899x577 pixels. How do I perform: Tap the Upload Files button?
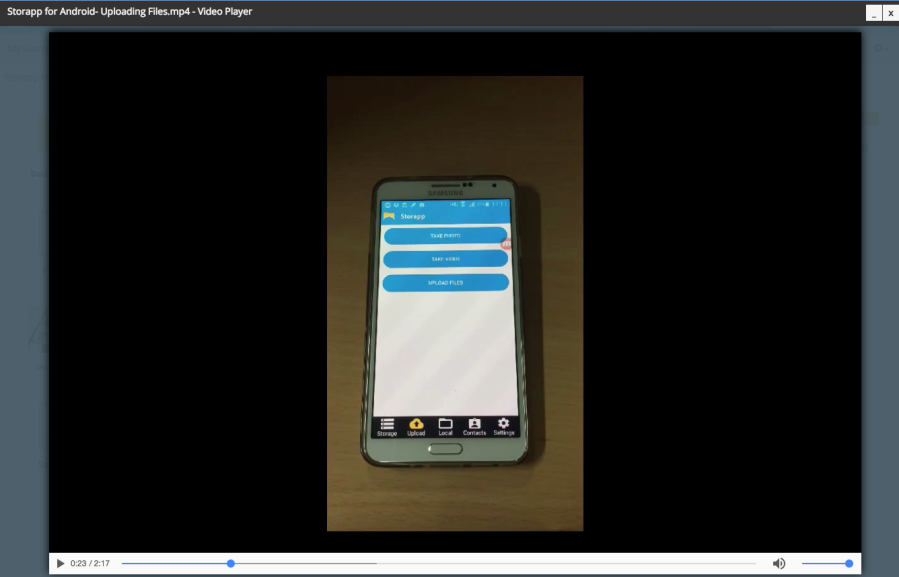[445, 282]
